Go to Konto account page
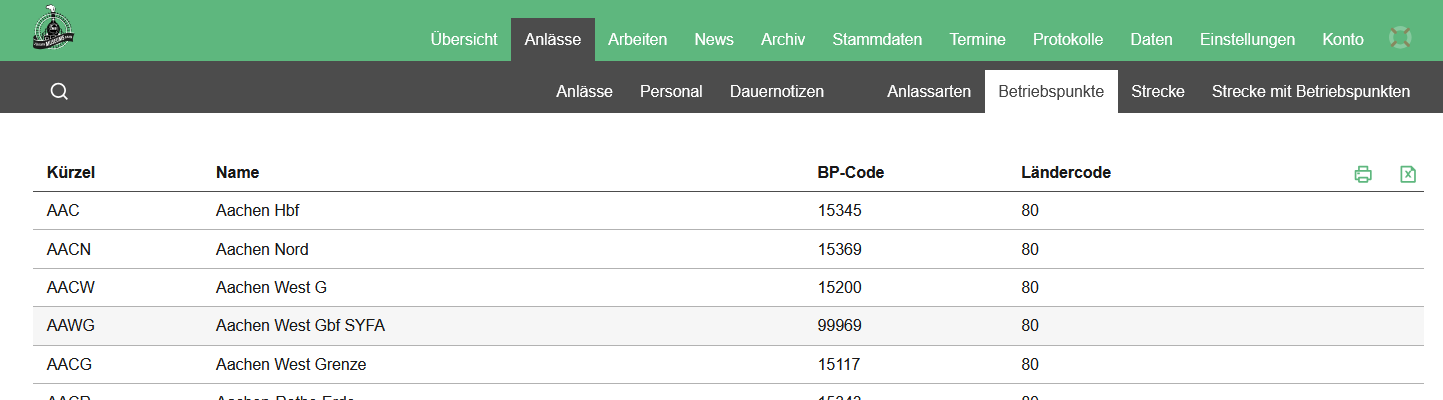Screen dimensions: 1443x400 click(x=1343, y=40)
